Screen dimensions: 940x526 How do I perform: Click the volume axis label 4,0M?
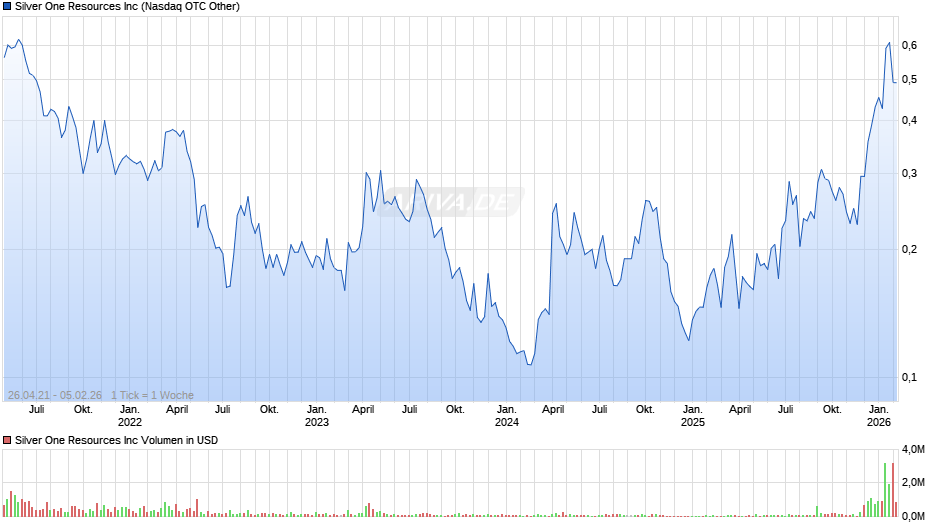pos(913,449)
